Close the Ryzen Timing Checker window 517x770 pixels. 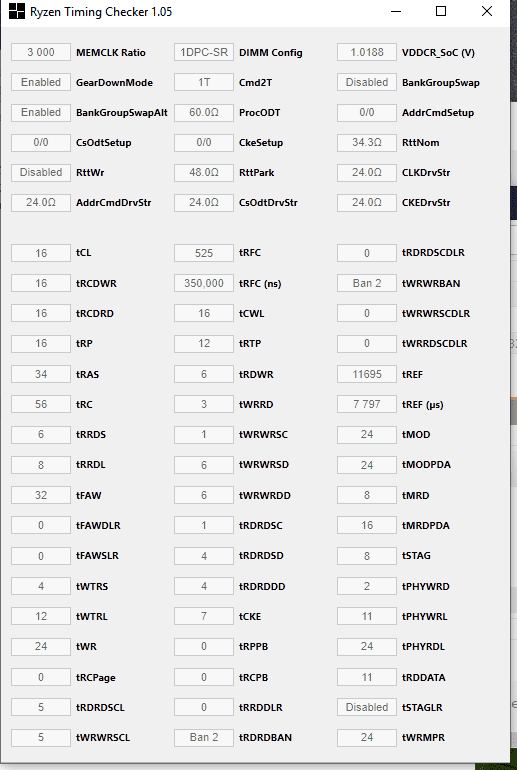pos(487,11)
